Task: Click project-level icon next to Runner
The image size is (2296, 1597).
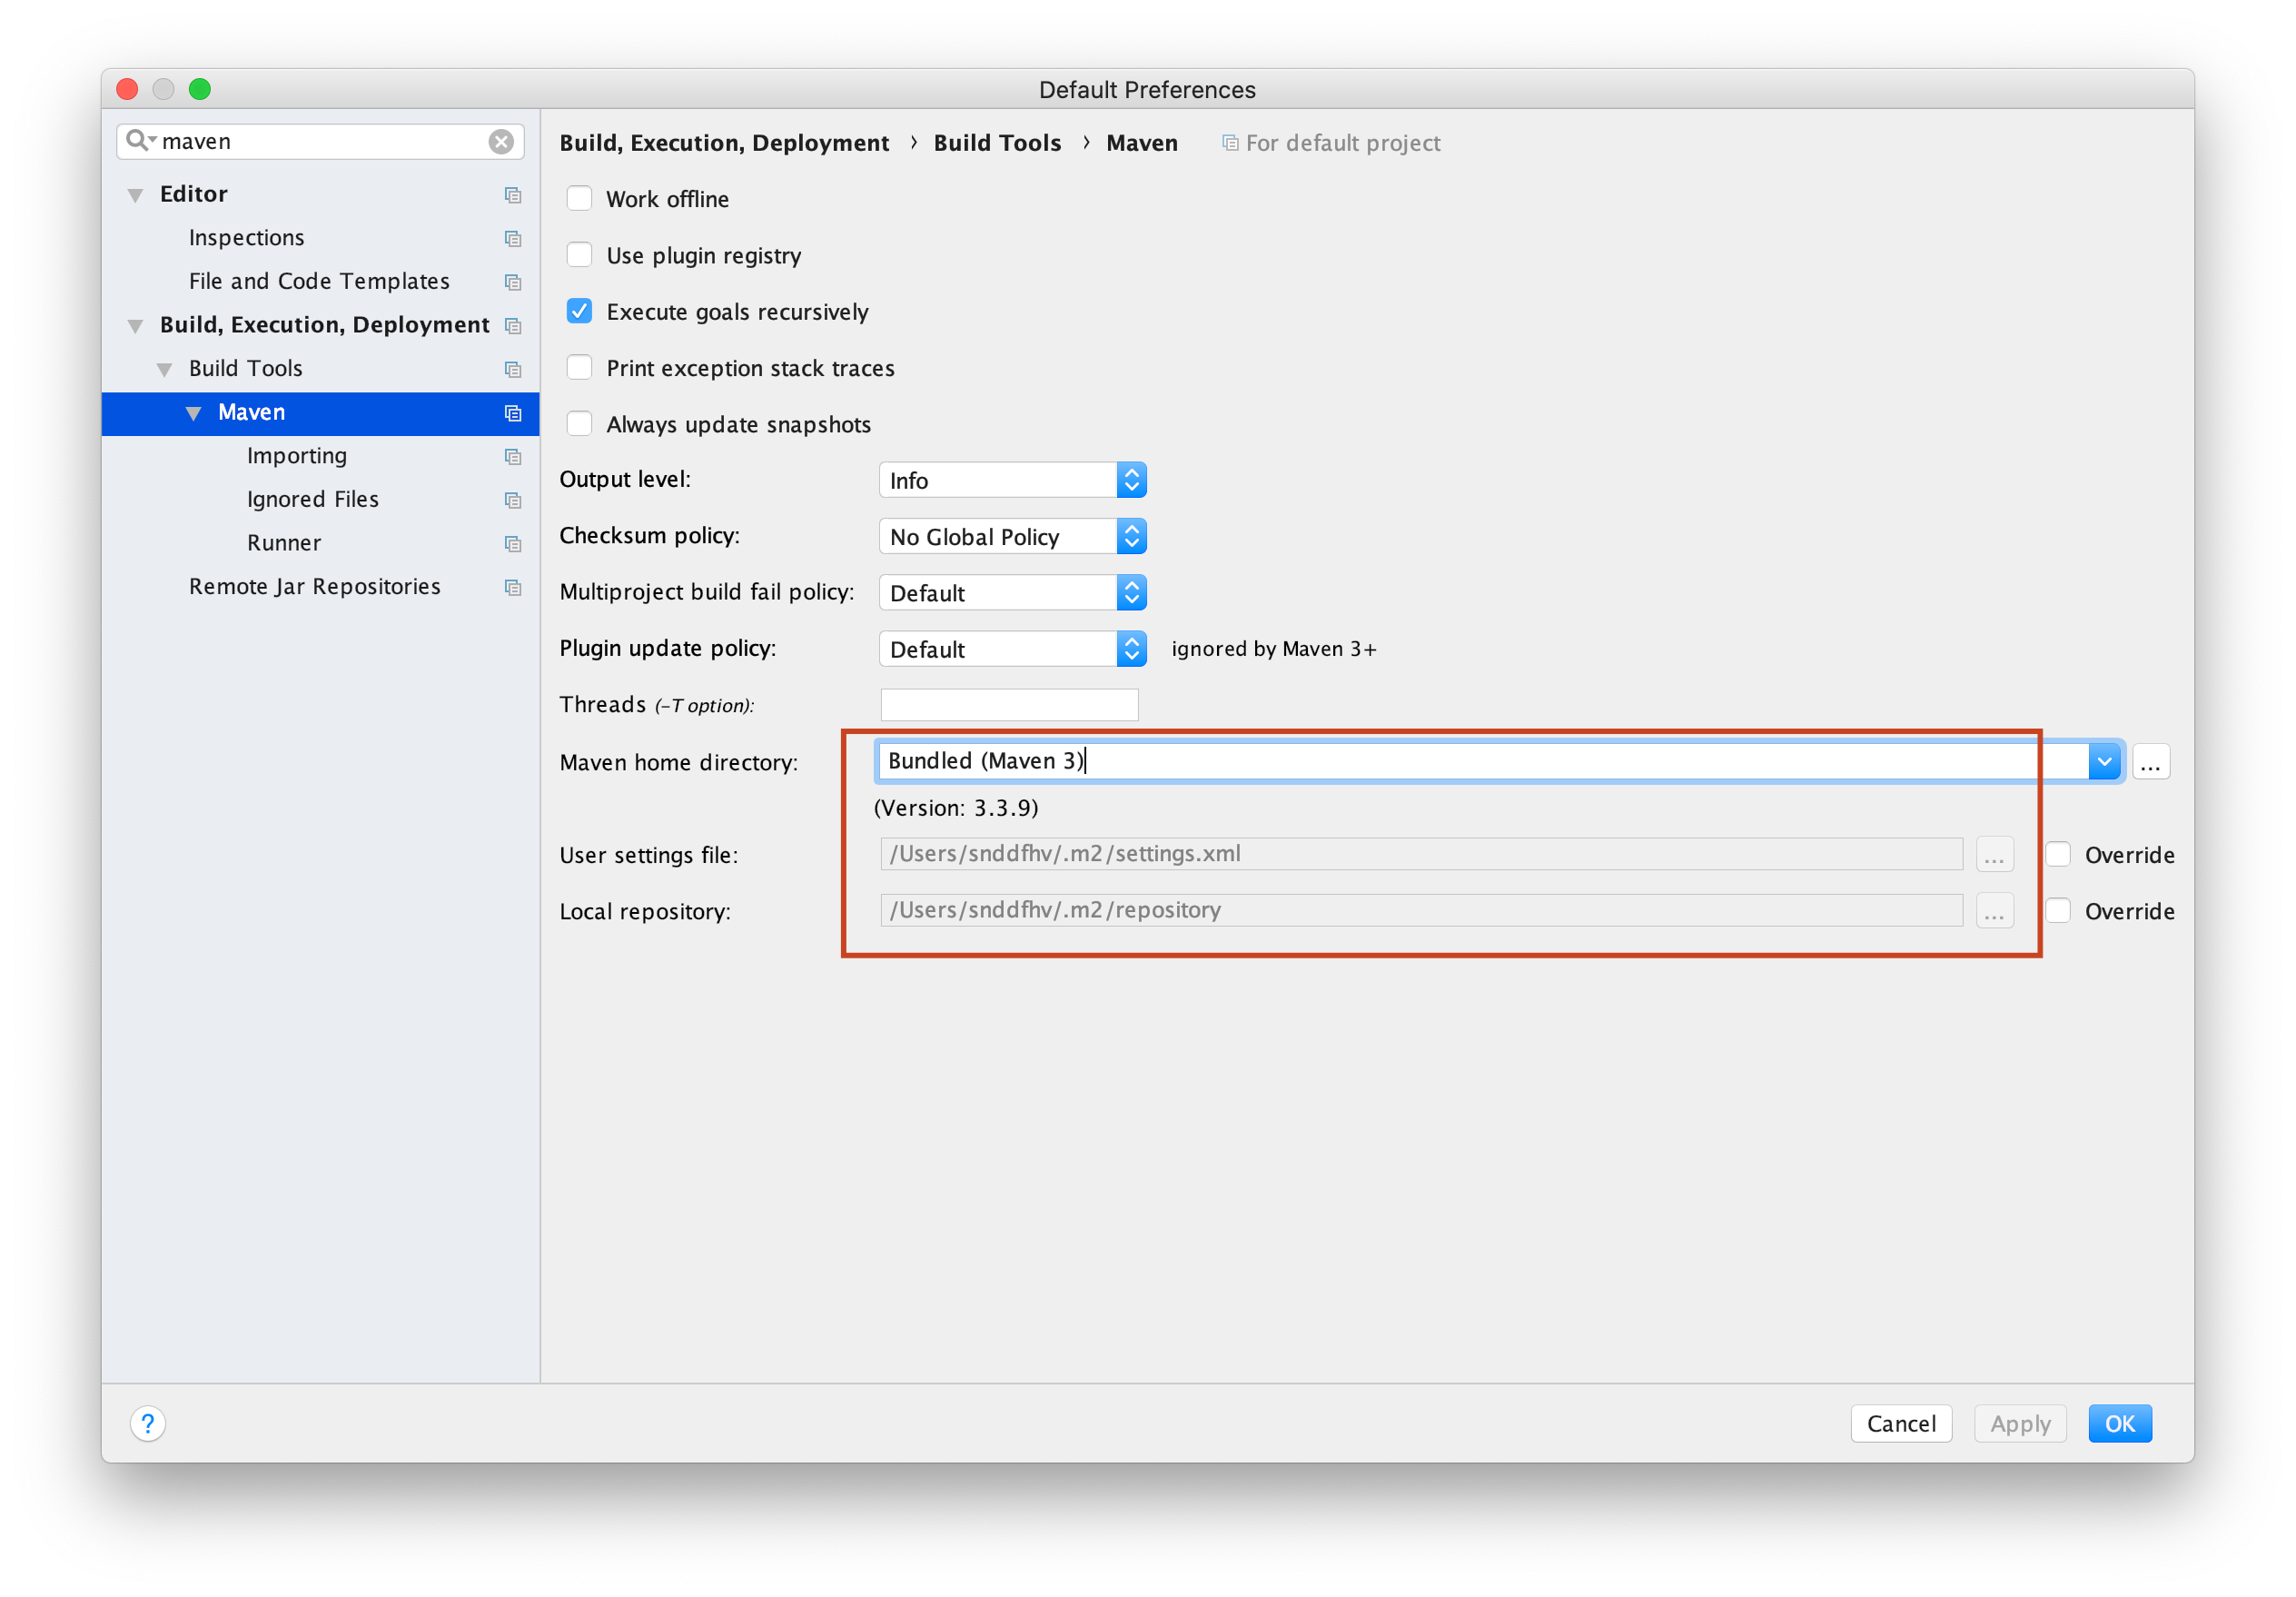Action: [513, 544]
